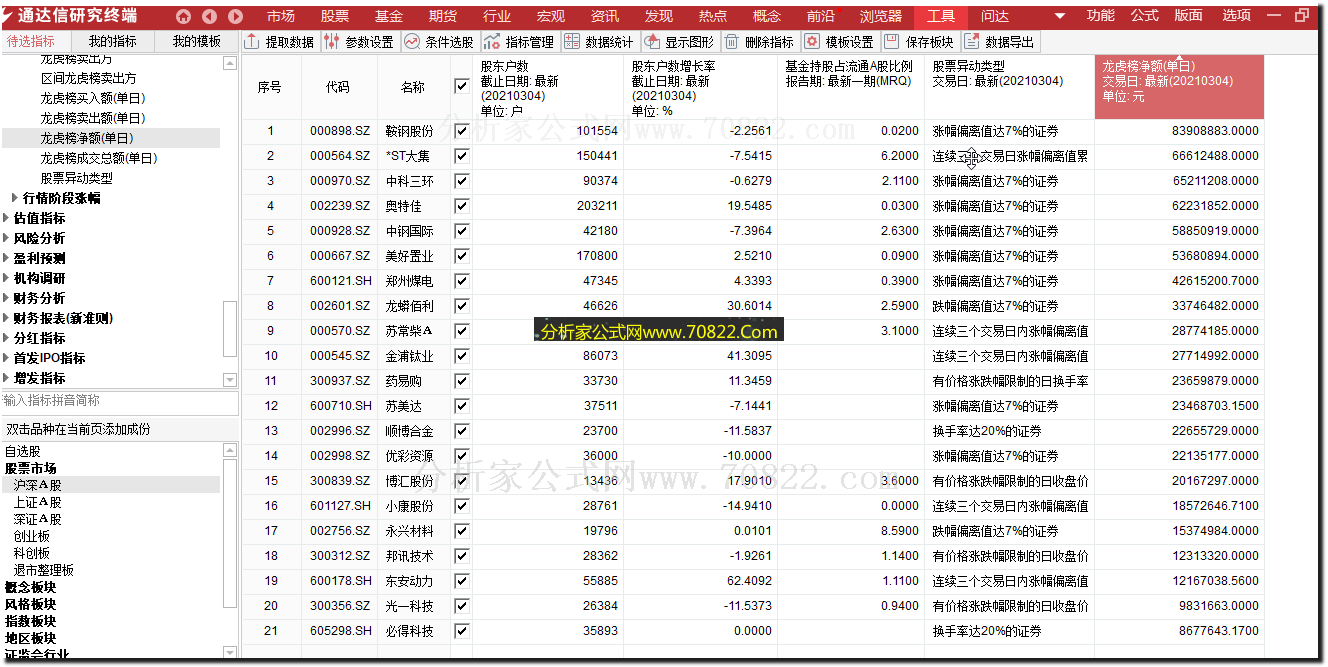Open the 版面 menu

(1189, 16)
